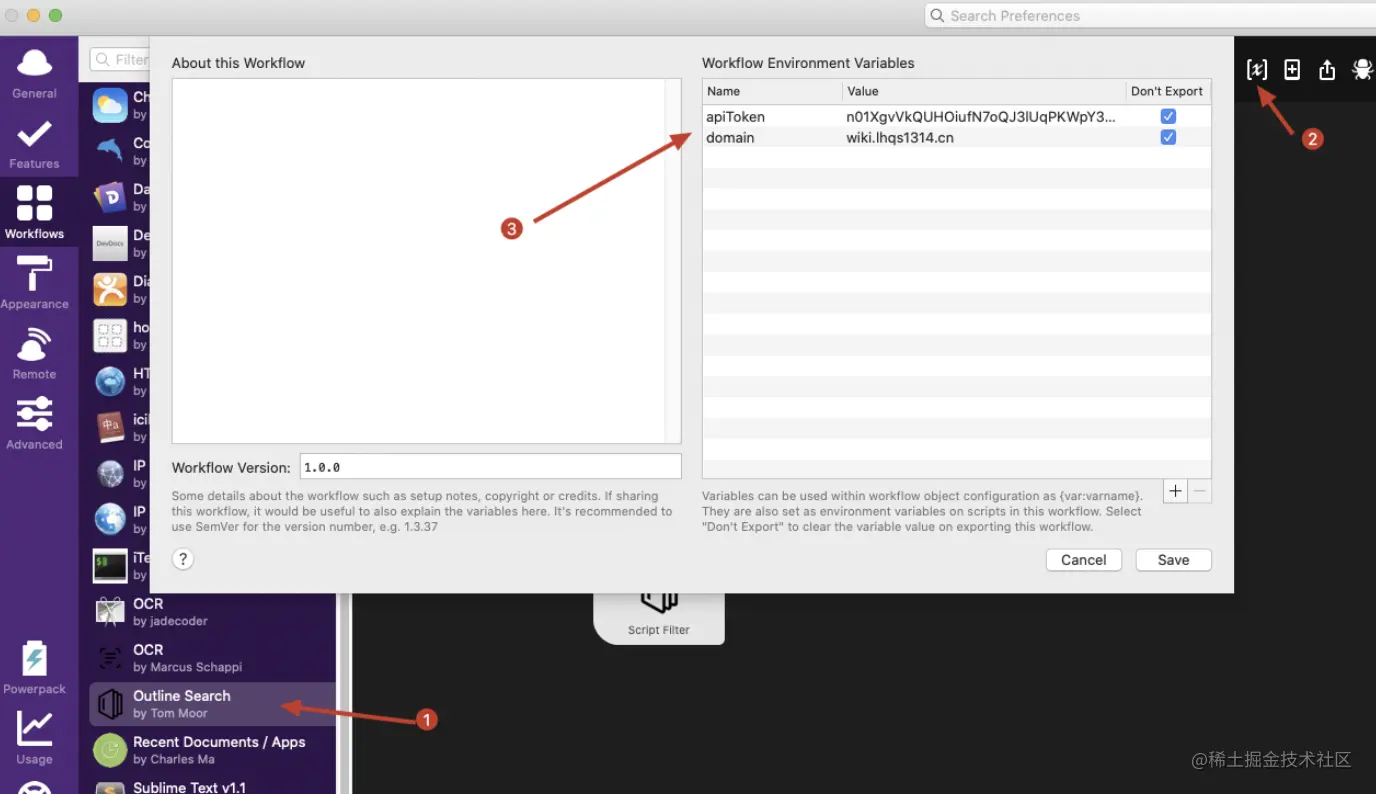Click the iTerm terminal workflow icon
This screenshot has width=1376, height=794.
110,566
